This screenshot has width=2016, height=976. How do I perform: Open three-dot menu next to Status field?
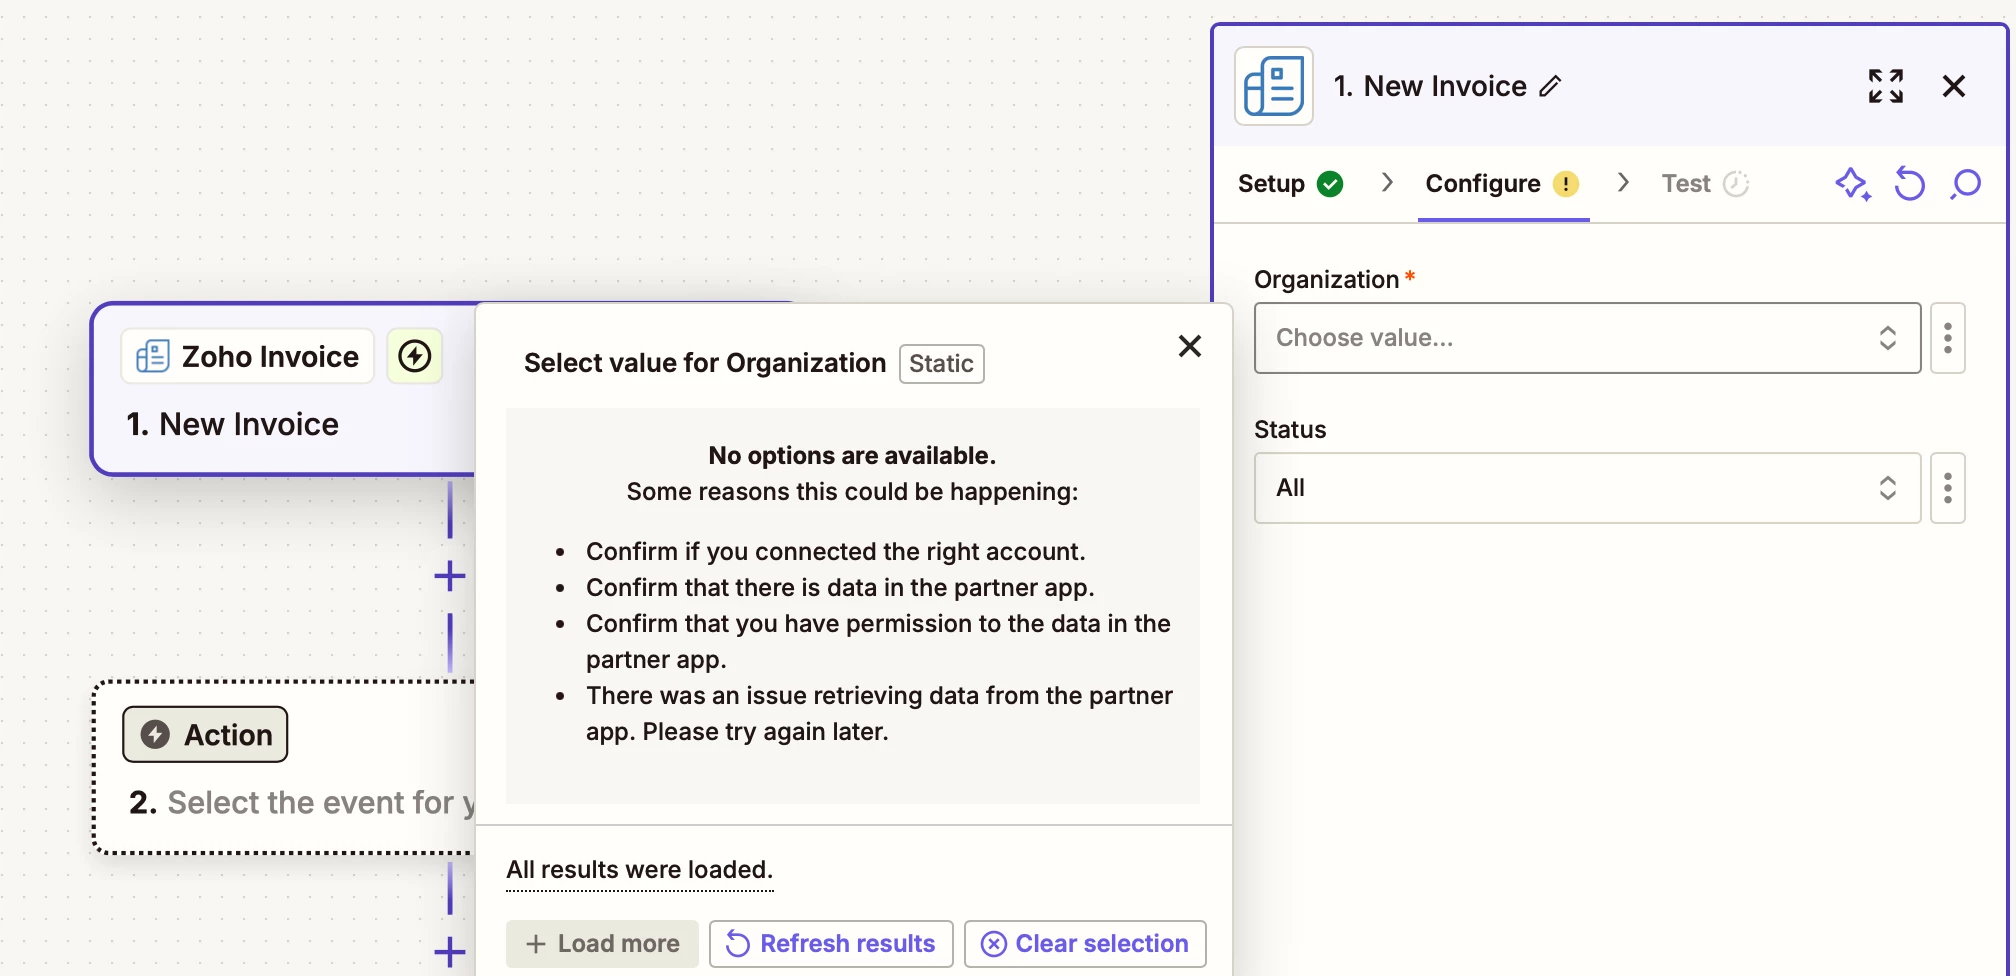pos(1947,488)
